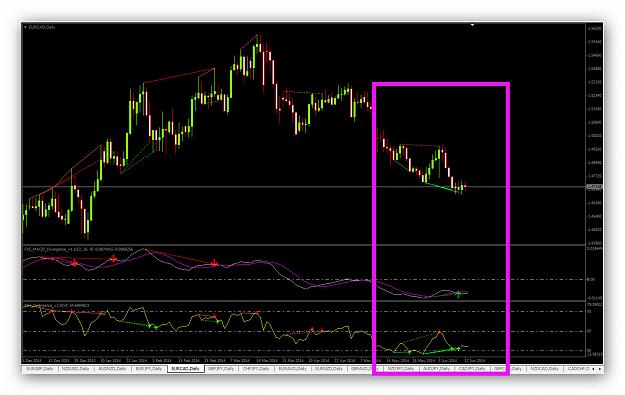Open the NZDCAD,Daily chart tab

544,369
